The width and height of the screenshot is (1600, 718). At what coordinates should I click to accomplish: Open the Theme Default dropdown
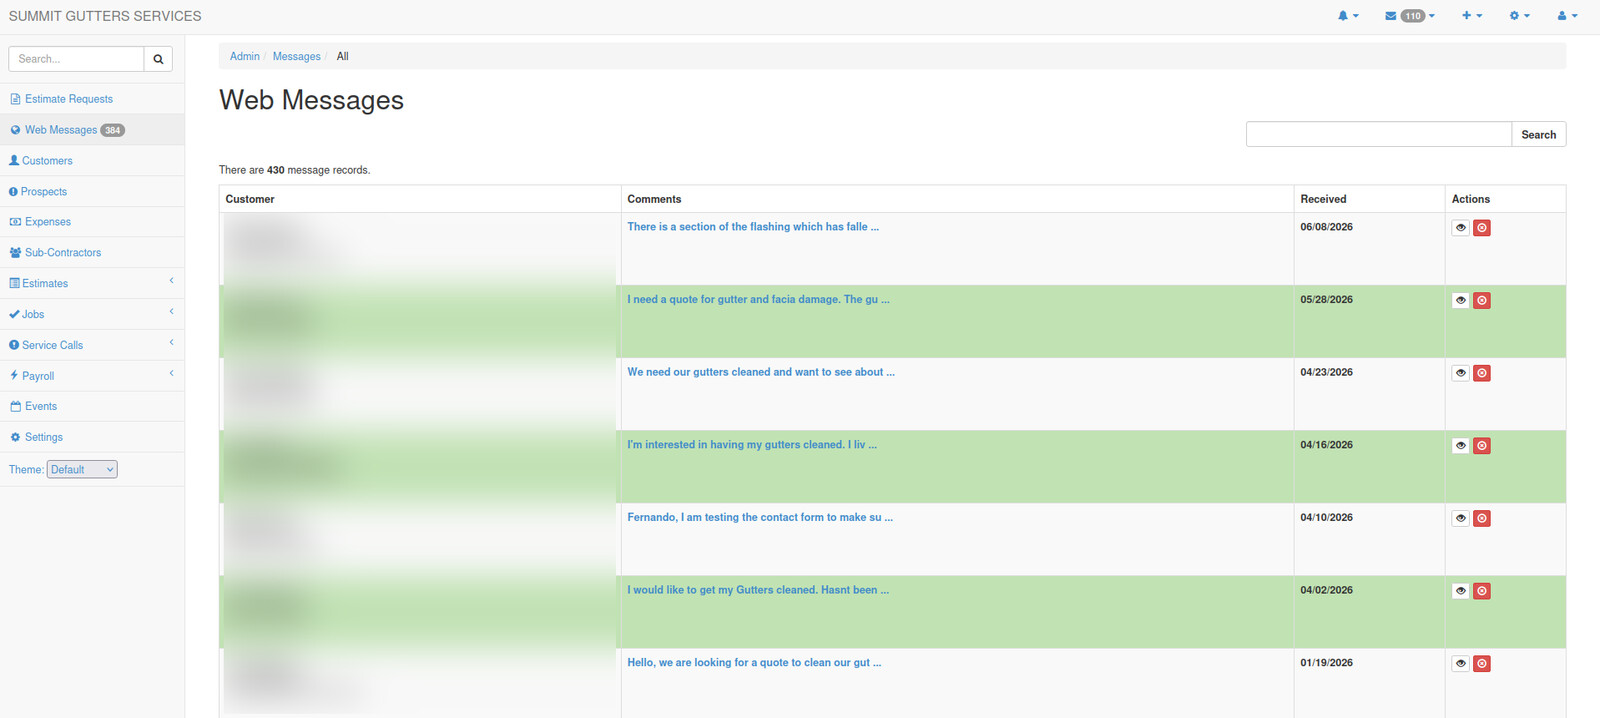(82, 469)
